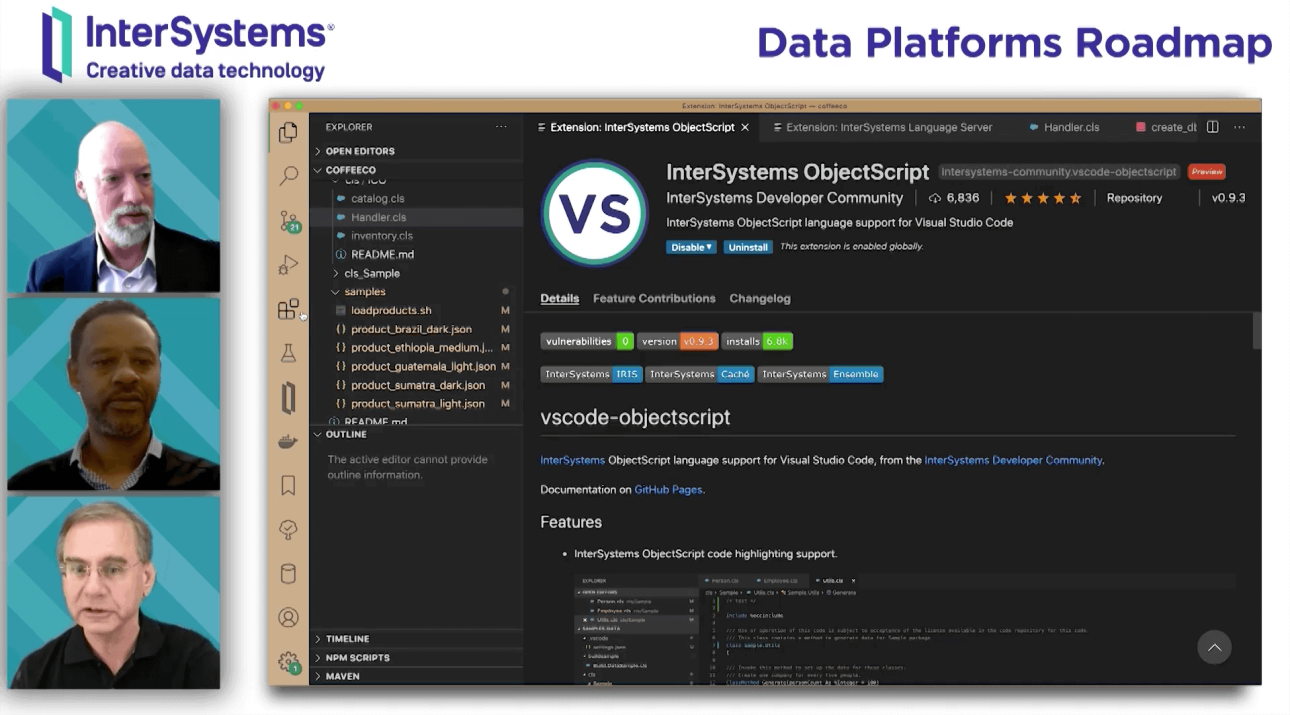Open the Explorer view in activity bar
This screenshot has width=1290, height=715.
(289, 132)
